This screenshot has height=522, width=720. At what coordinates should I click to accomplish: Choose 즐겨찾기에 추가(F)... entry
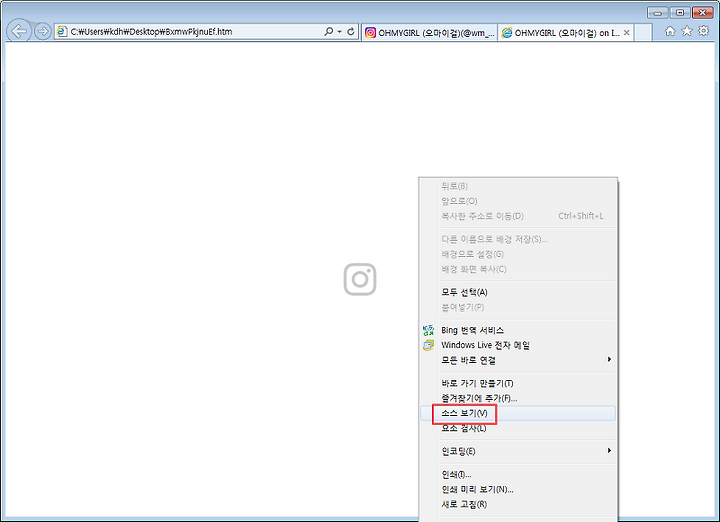518,398
